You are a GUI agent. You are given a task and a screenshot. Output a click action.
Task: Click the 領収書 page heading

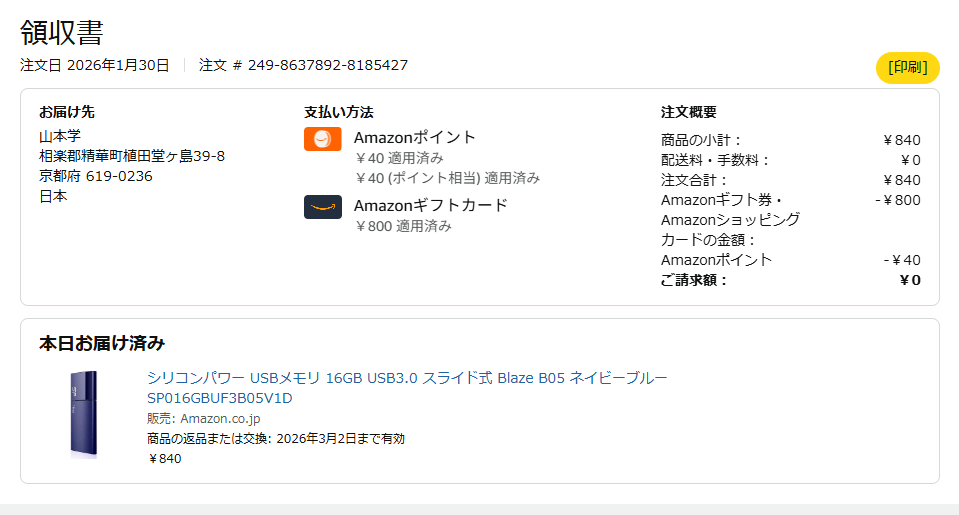click(x=62, y=32)
